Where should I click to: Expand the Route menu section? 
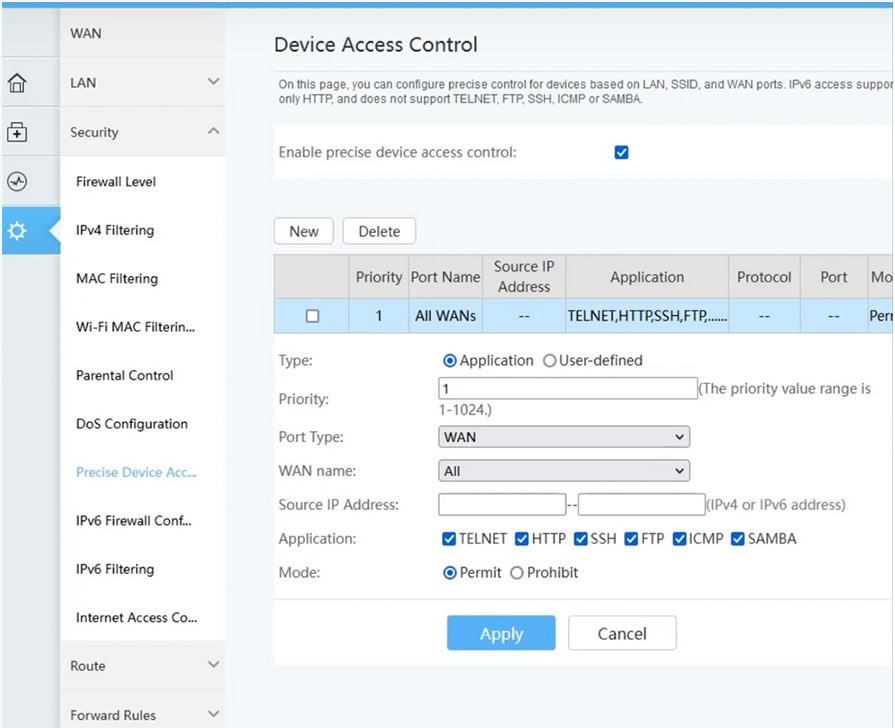tap(143, 666)
